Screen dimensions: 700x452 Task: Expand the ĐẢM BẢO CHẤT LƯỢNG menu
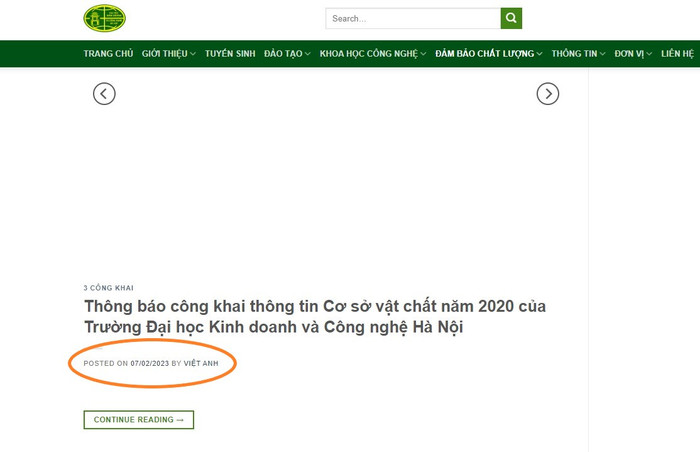coord(489,54)
